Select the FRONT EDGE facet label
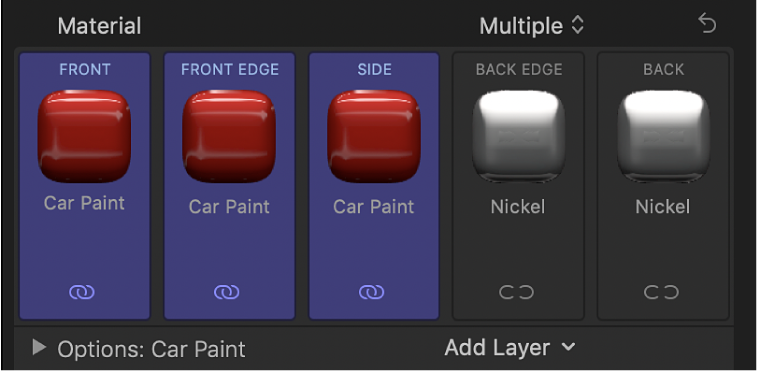The width and height of the screenshot is (758, 372). [x=230, y=70]
